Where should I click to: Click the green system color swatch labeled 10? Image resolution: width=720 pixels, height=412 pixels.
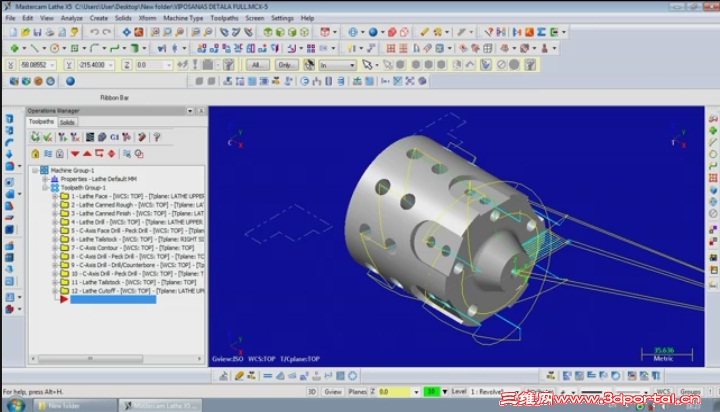click(x=431, y=392)
